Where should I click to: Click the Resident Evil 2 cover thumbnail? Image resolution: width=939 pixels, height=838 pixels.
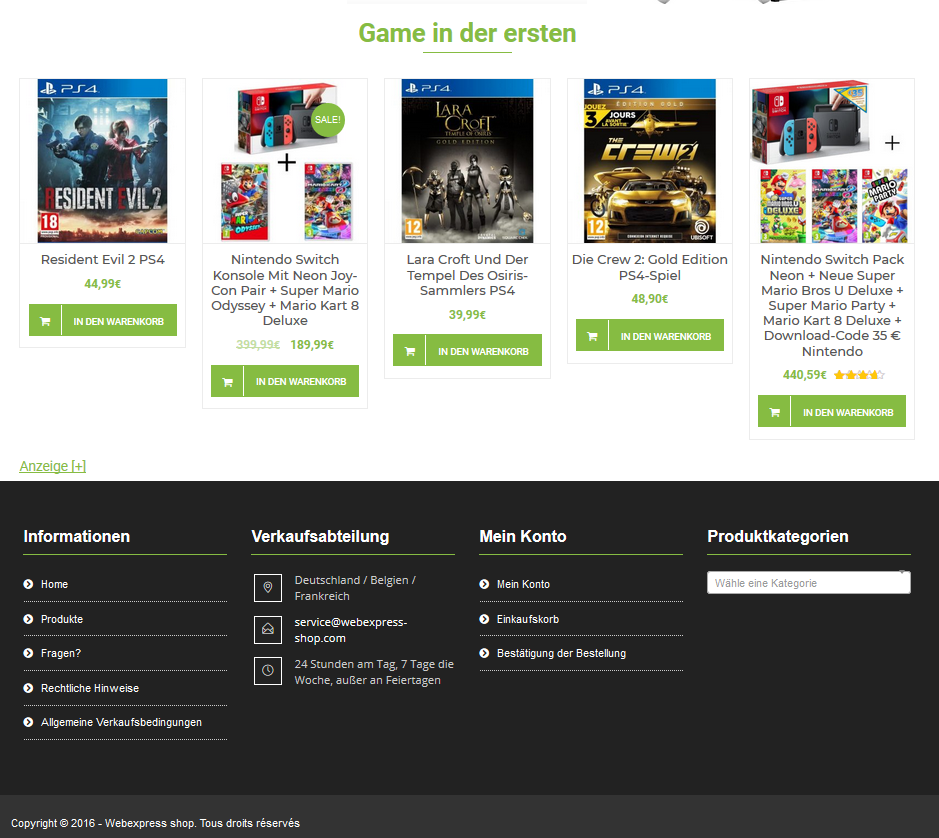click(x=102, y=161)
